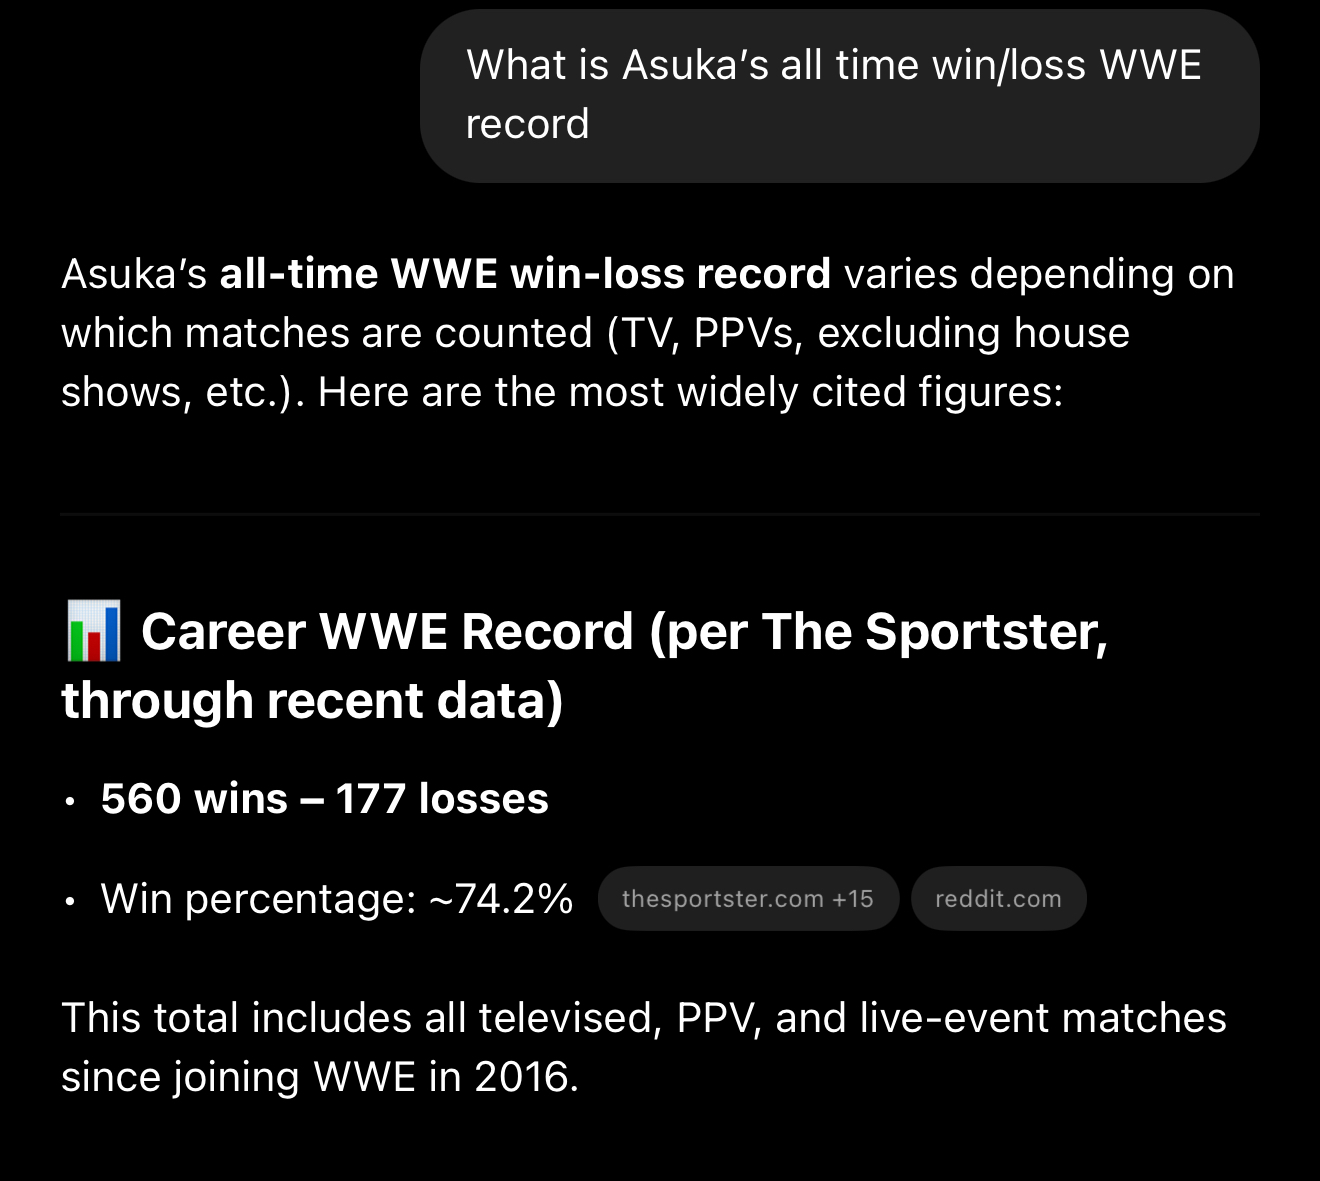The width and height of the screenshot is (1320, 1181).
Task: Click the word "record" in user's message
Action: tap(527, 125)
